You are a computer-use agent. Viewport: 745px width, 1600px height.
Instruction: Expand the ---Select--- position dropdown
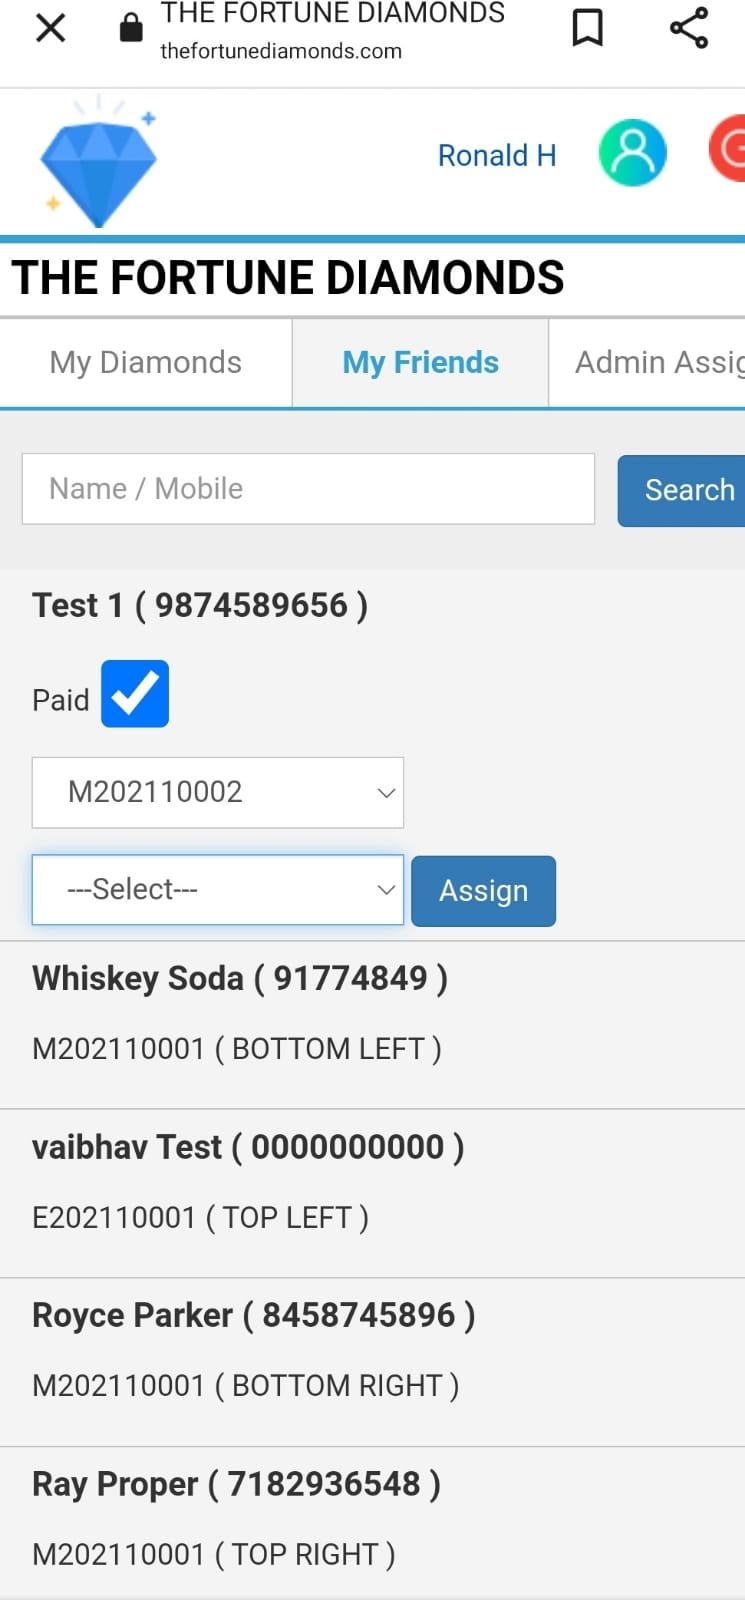218,890
